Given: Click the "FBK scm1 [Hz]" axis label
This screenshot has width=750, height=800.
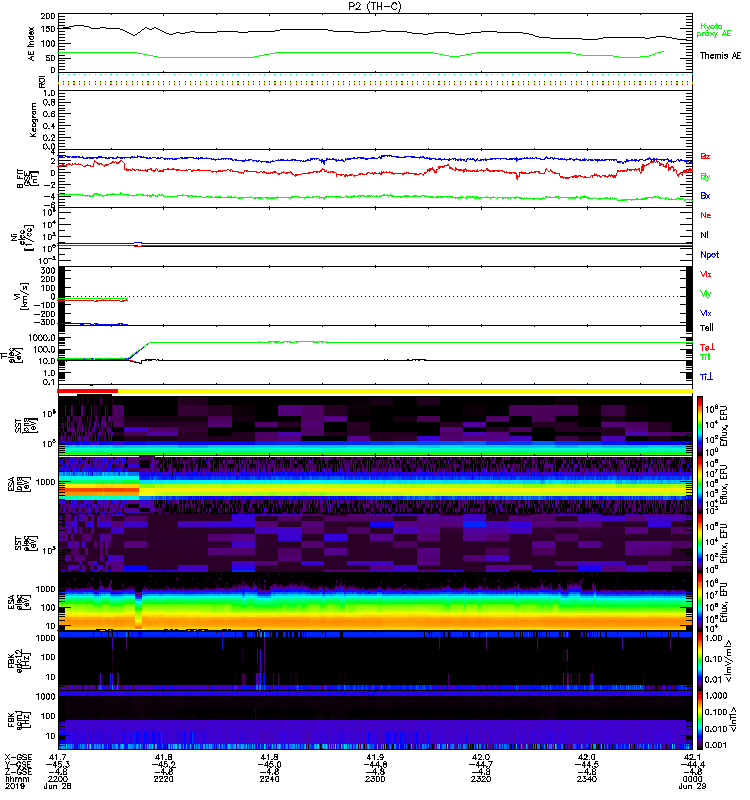Looking at the screenshot, I should (20, 718).
